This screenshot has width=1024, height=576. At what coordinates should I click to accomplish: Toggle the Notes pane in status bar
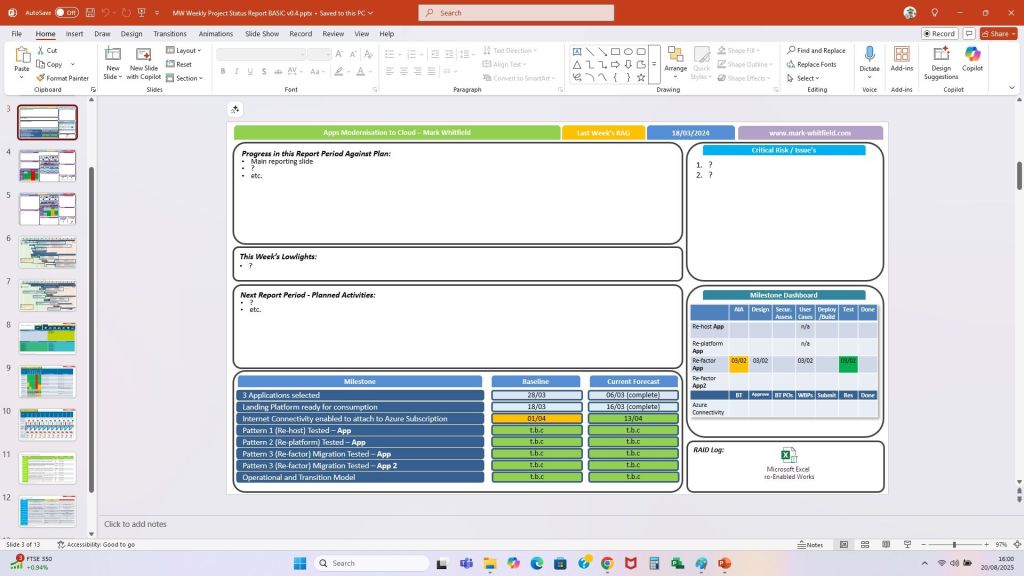[810, 545]
